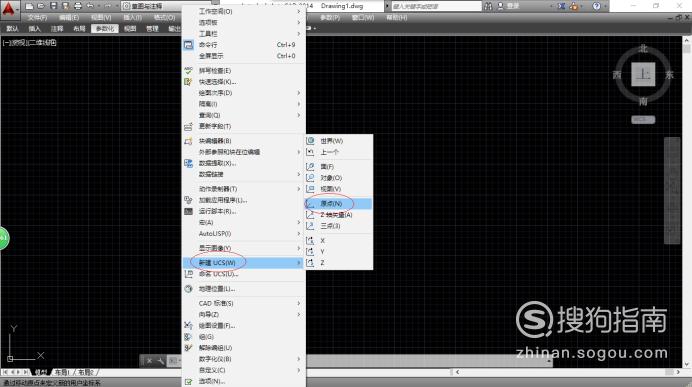Viewport: 692px width, 387px height.
Task: Select Z axis rotation in the UCS submenu
Action: (x=339, y=263)
